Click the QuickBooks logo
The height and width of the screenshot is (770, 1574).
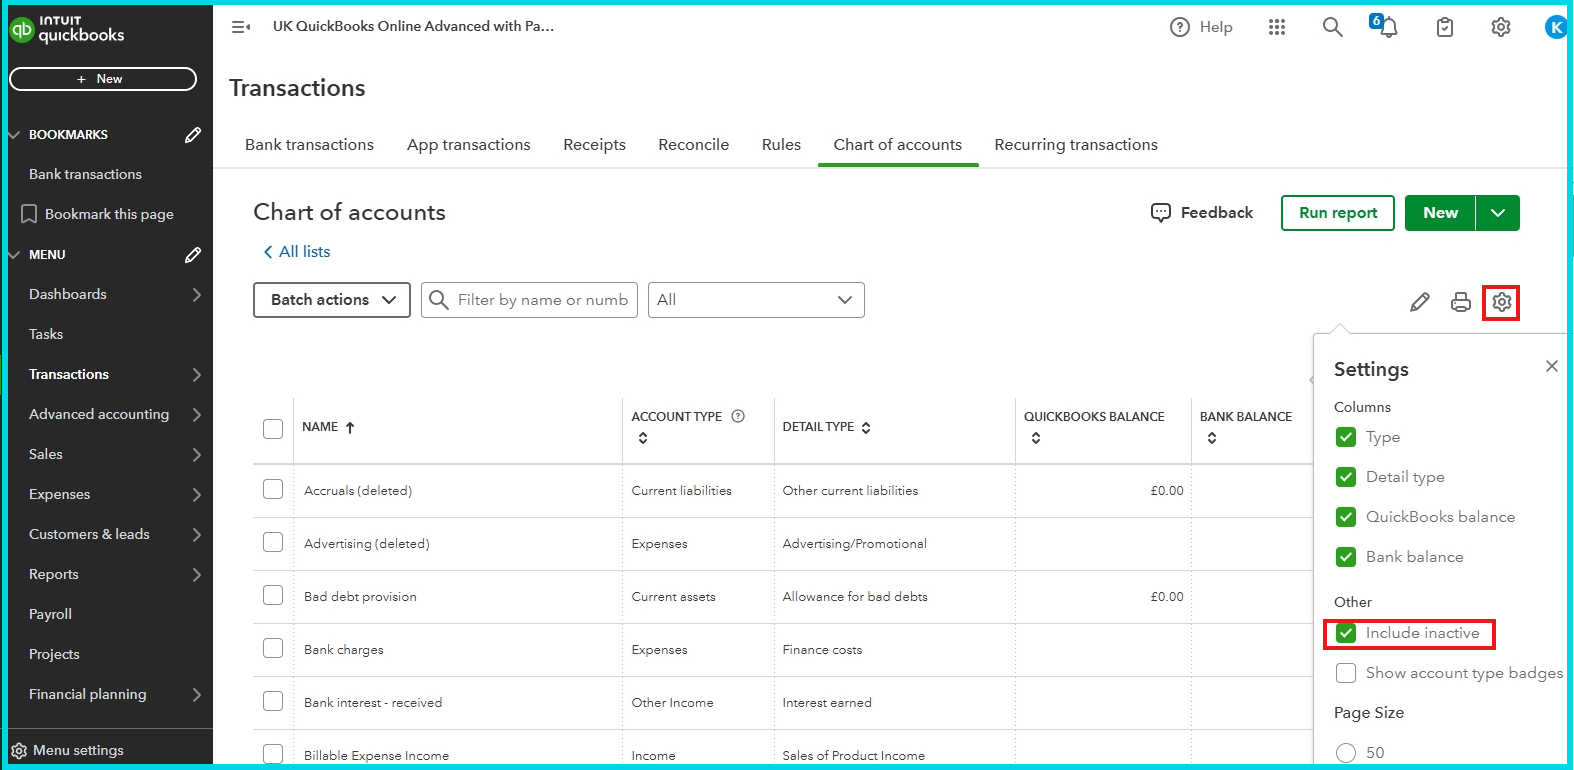point(67,29)
